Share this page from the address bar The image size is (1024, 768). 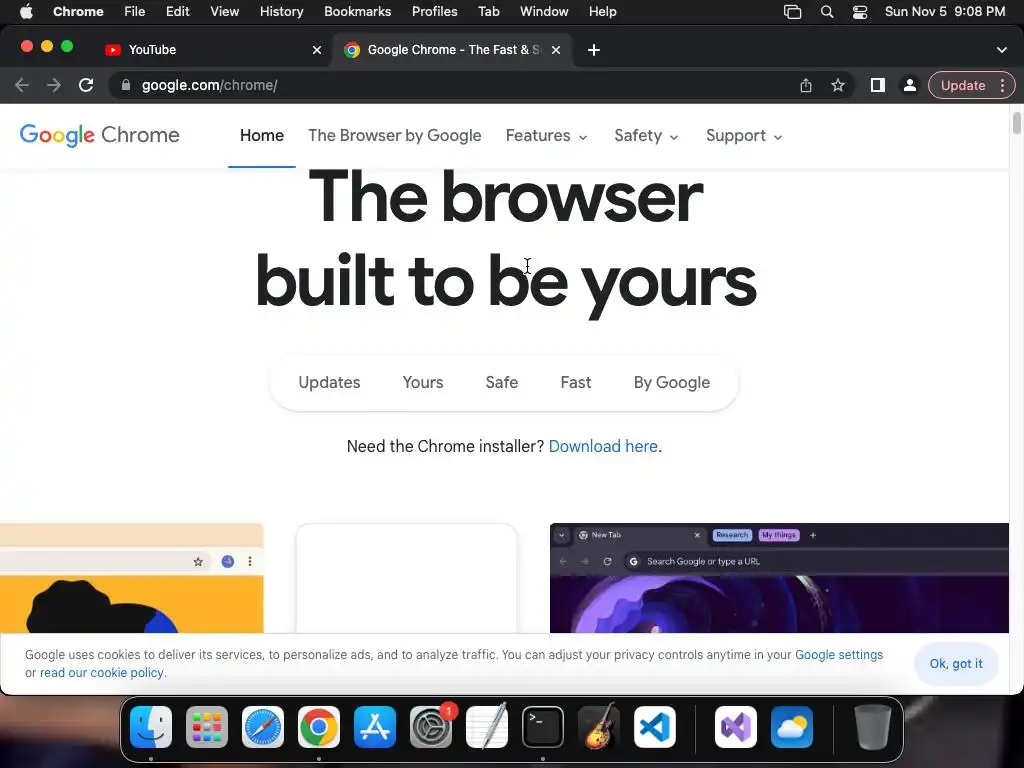point(806,85)
